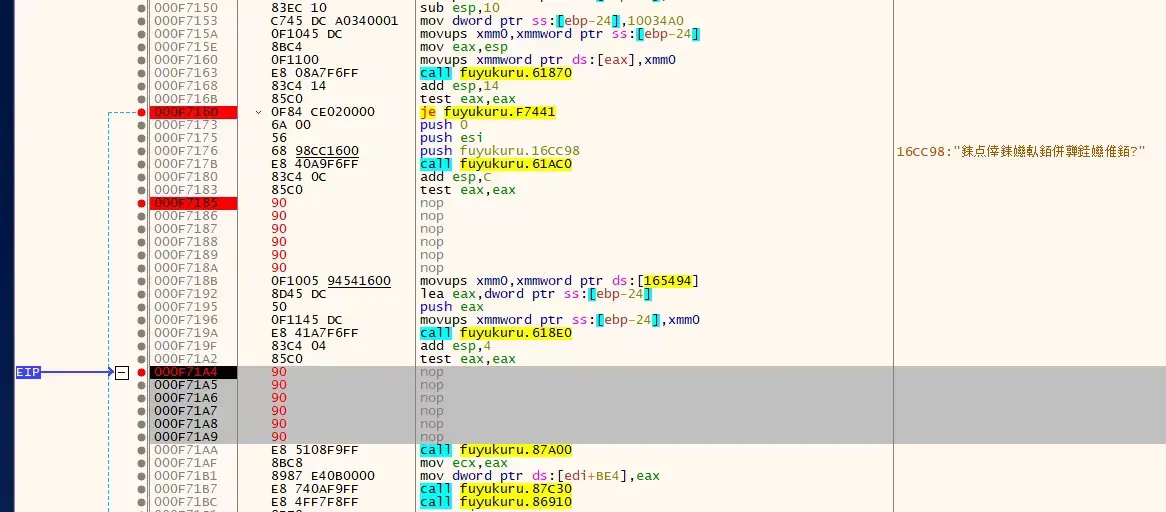
Task: Select address 000F7150 in the address column
Action: 186,8
